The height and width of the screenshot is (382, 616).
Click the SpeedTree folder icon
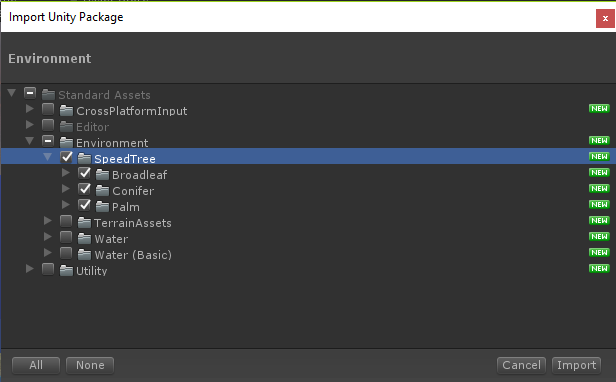(84, 158)
